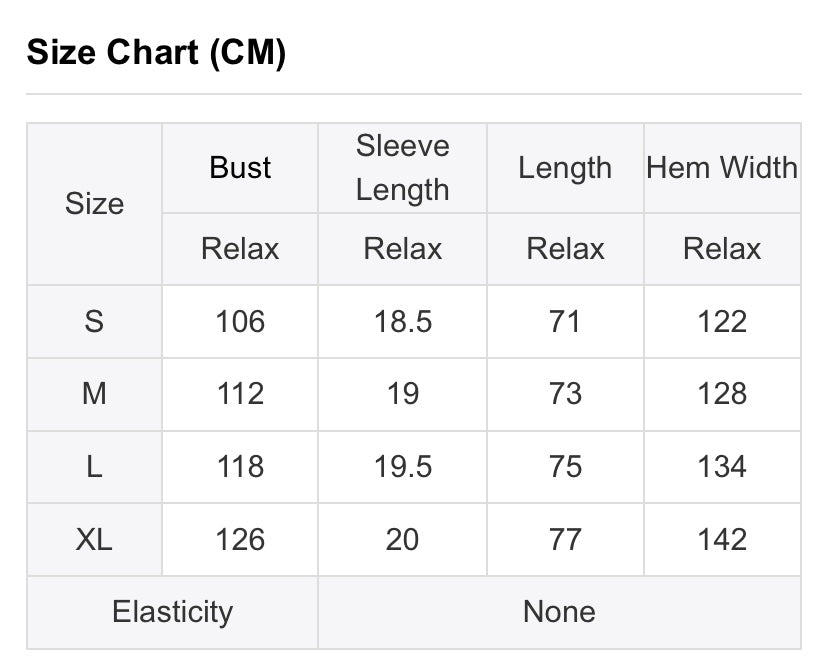Click the sleeve length value 18.5

pos(402,321)
